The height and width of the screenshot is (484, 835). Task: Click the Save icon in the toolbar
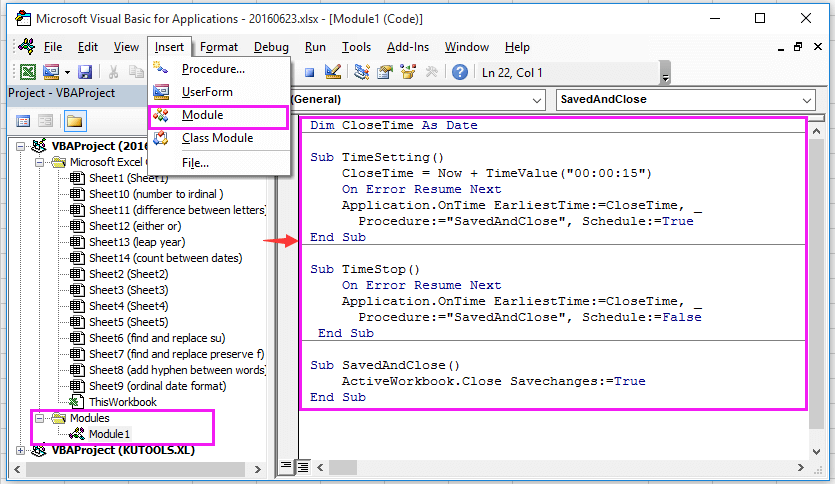85,72
